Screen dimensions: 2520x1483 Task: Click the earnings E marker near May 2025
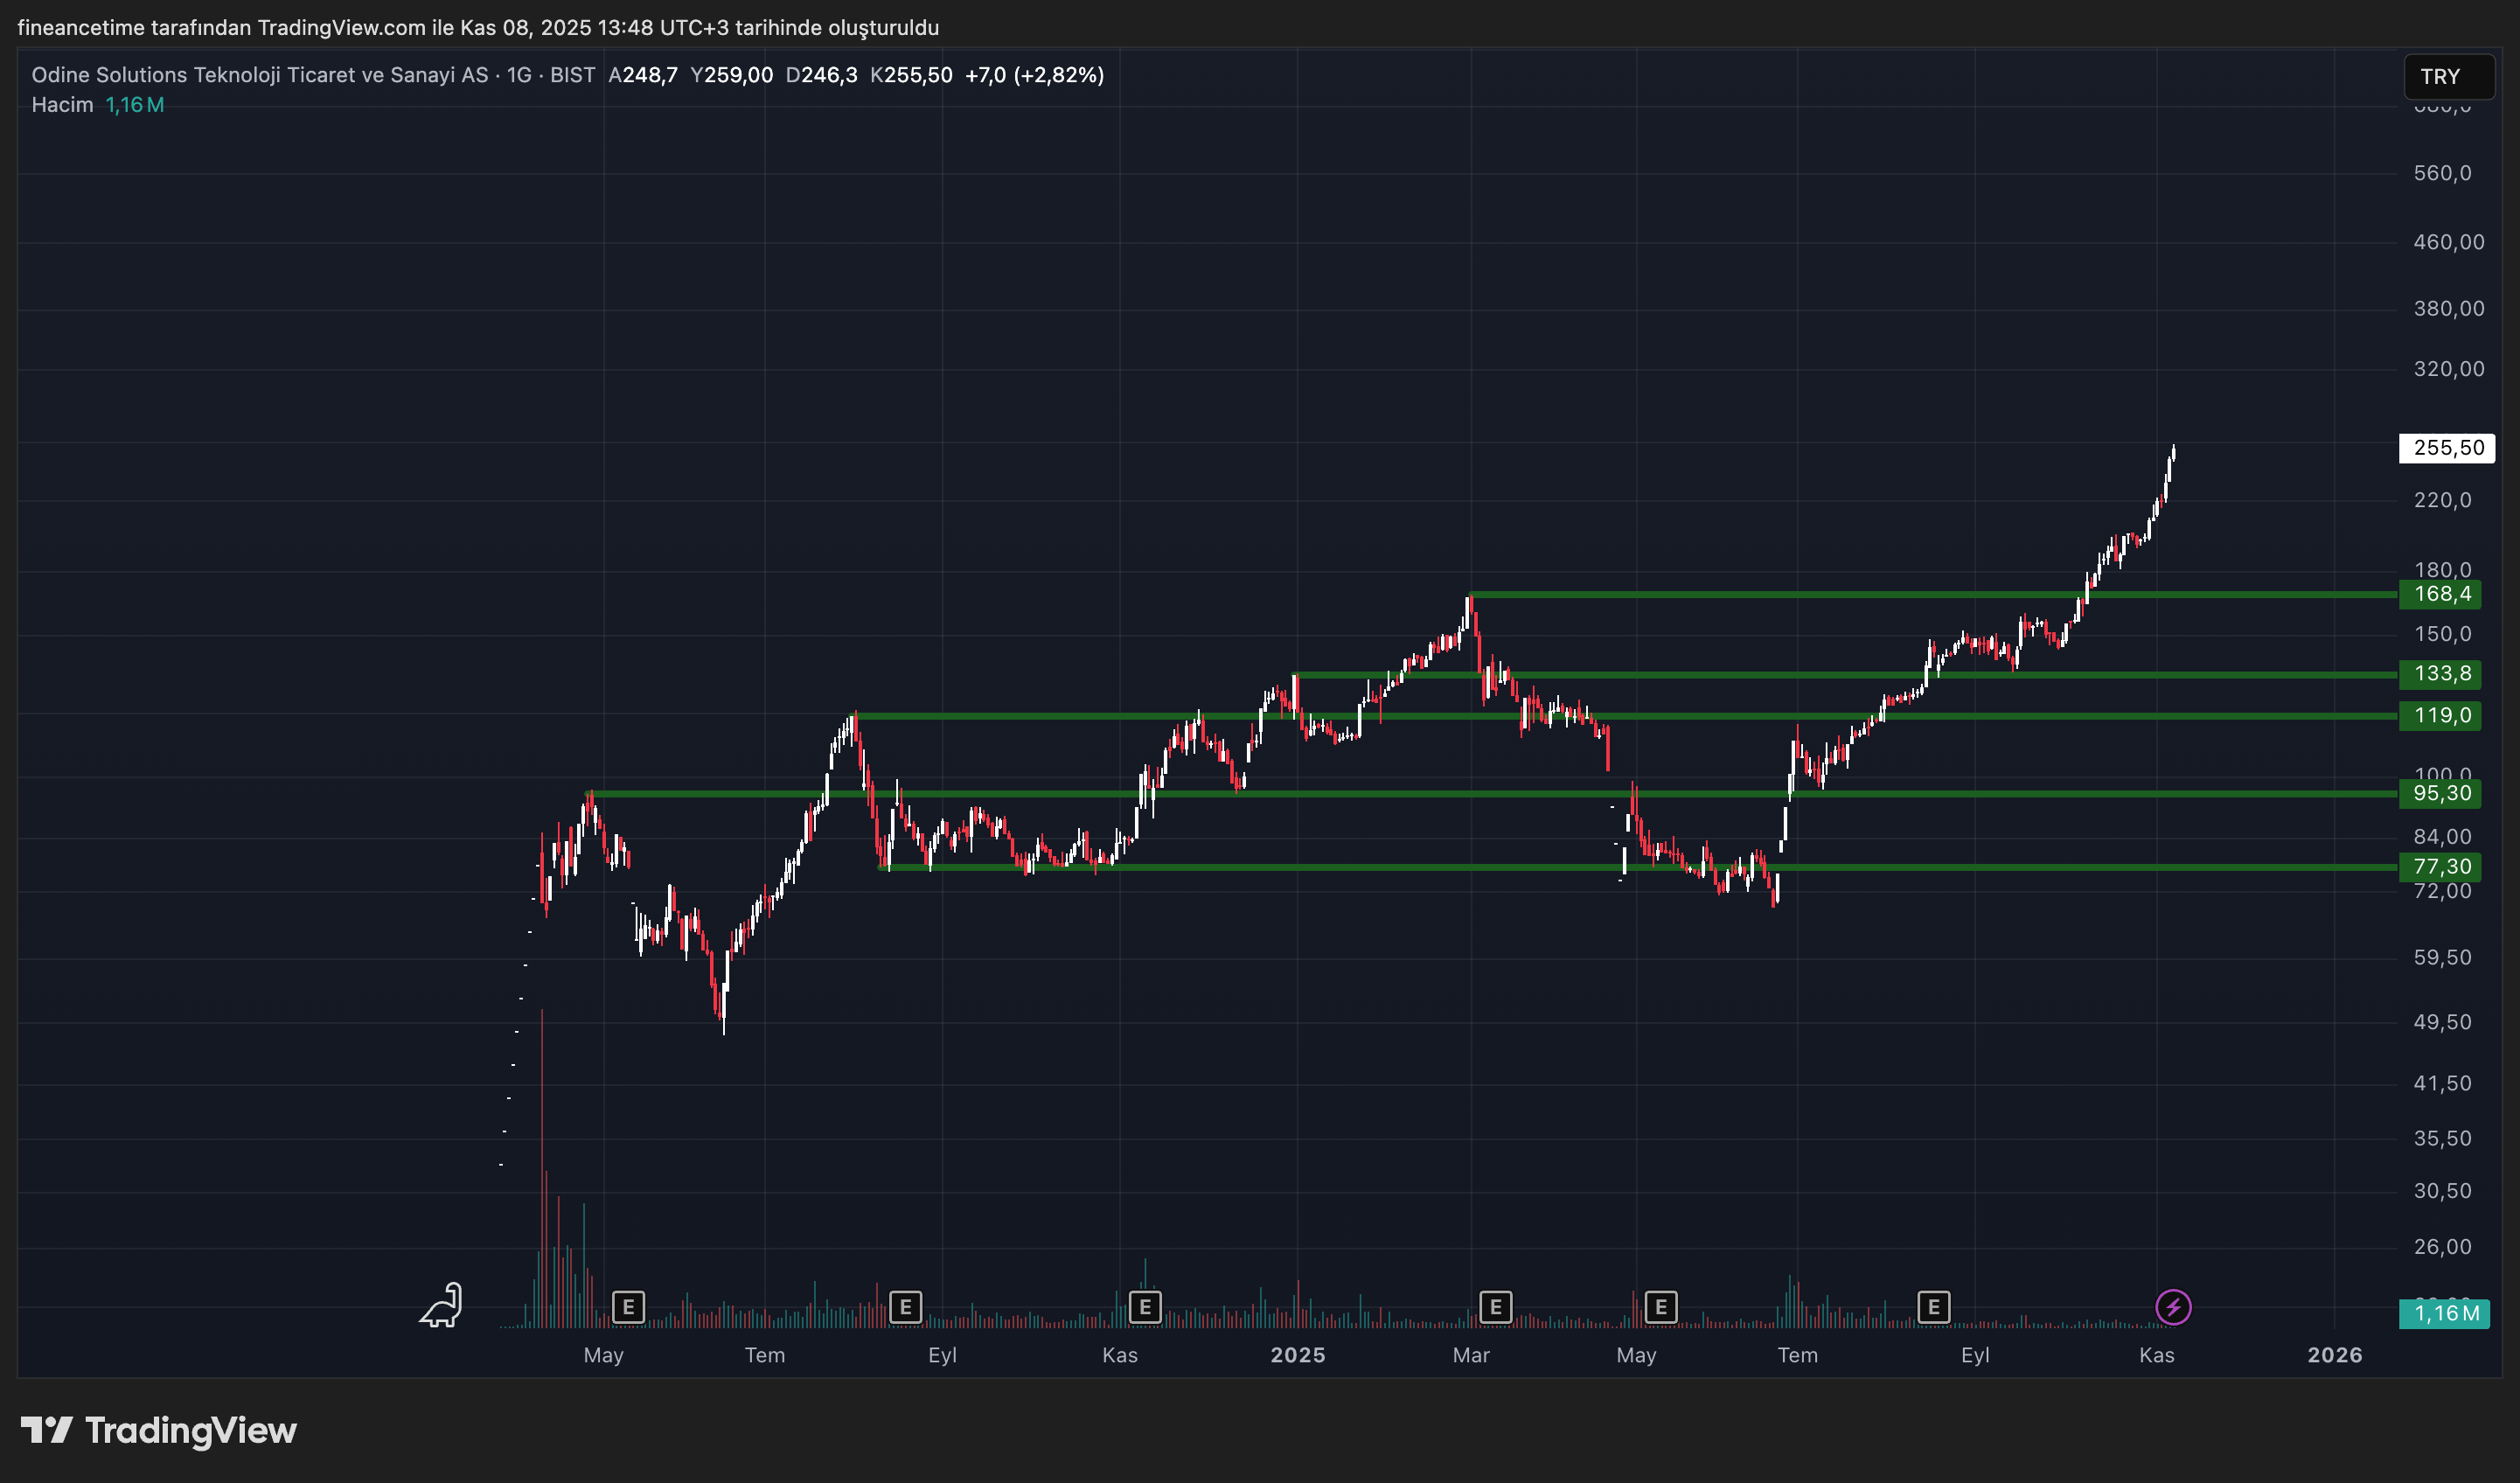1662,1307
